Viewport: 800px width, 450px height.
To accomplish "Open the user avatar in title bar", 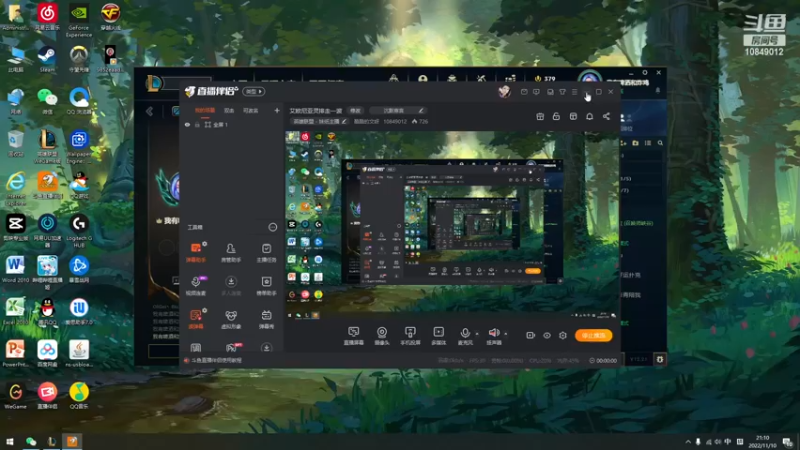I will pyautogui.click(x=505, y=91).
